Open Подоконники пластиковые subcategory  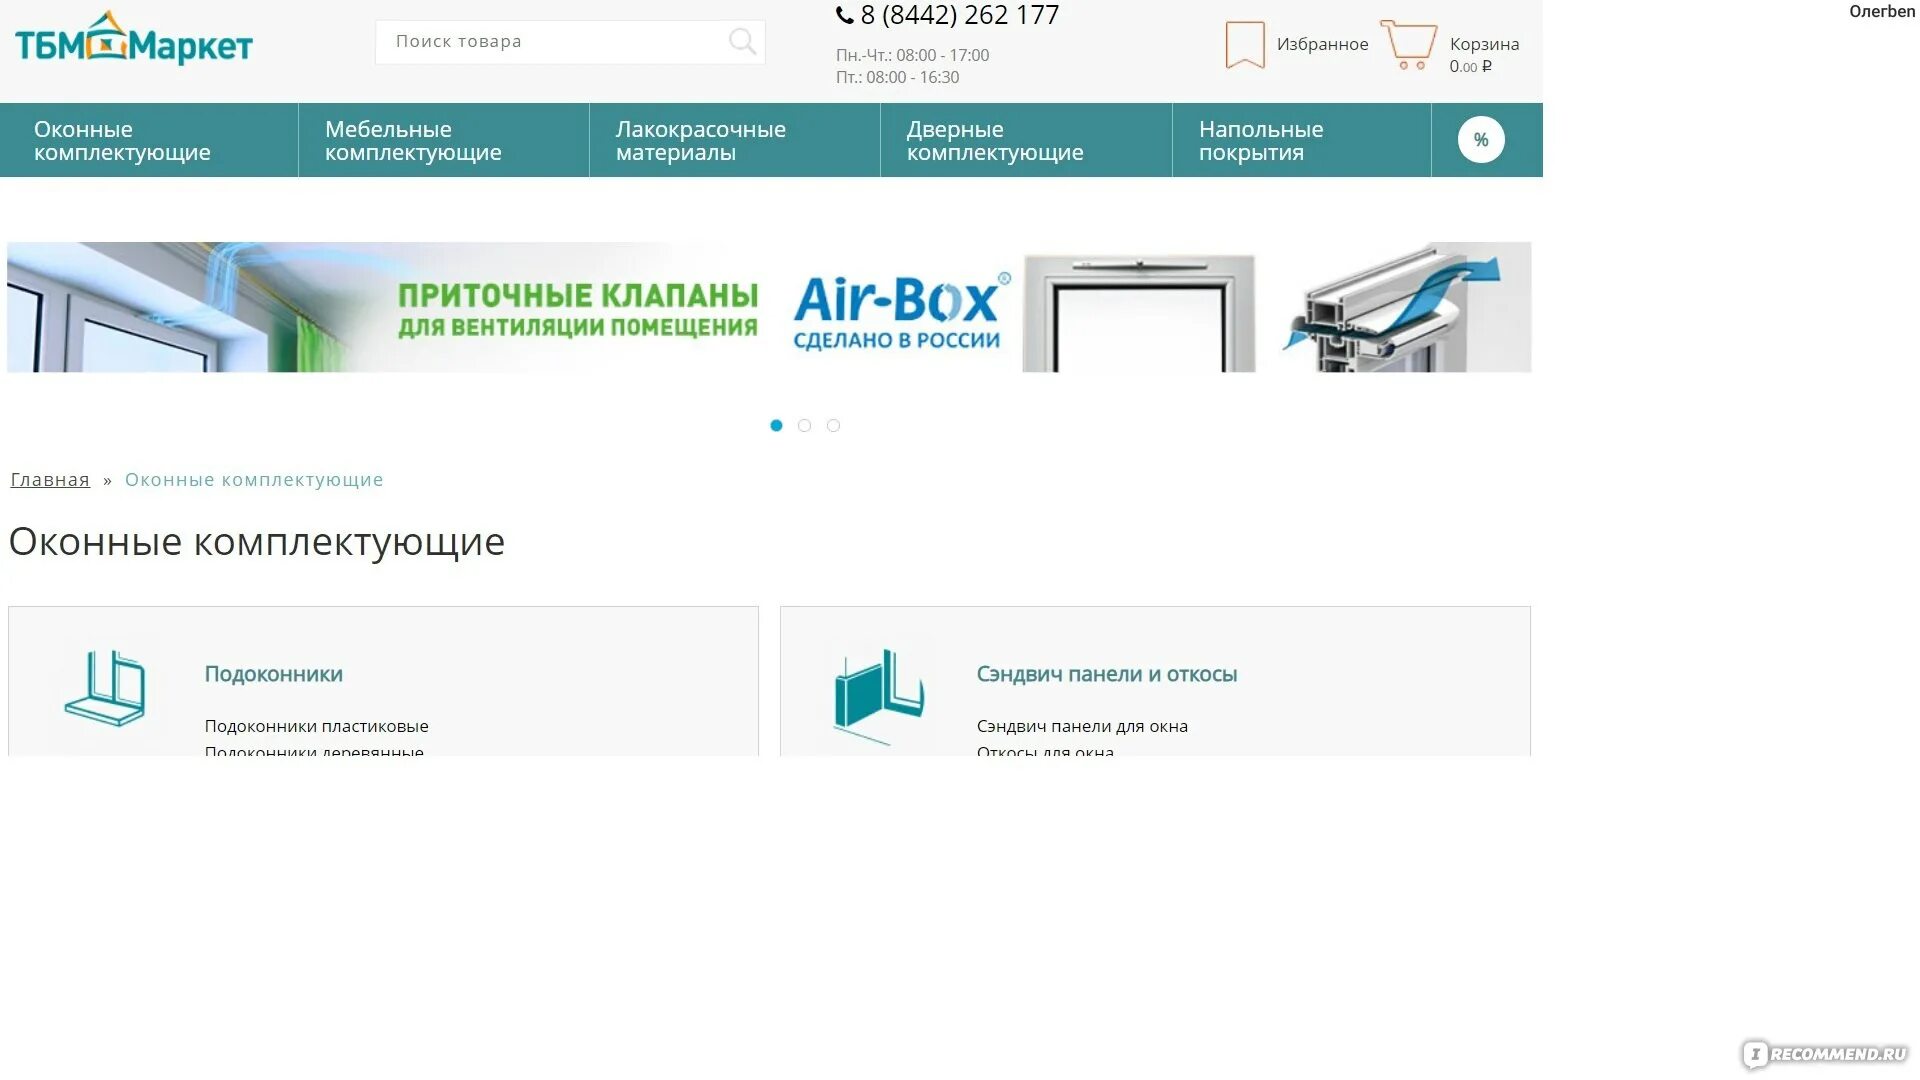click(x=316, y=726)
